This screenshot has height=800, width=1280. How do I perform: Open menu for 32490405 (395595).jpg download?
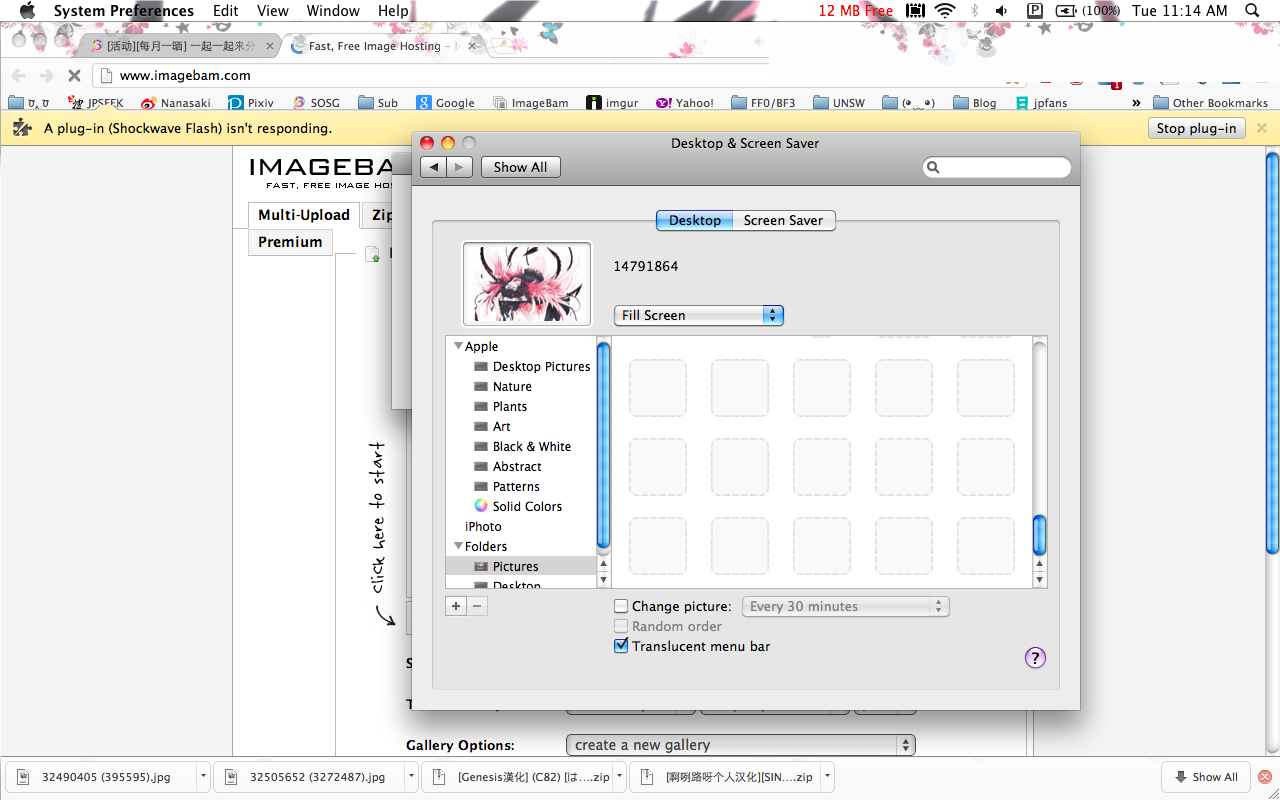(204, 776)
